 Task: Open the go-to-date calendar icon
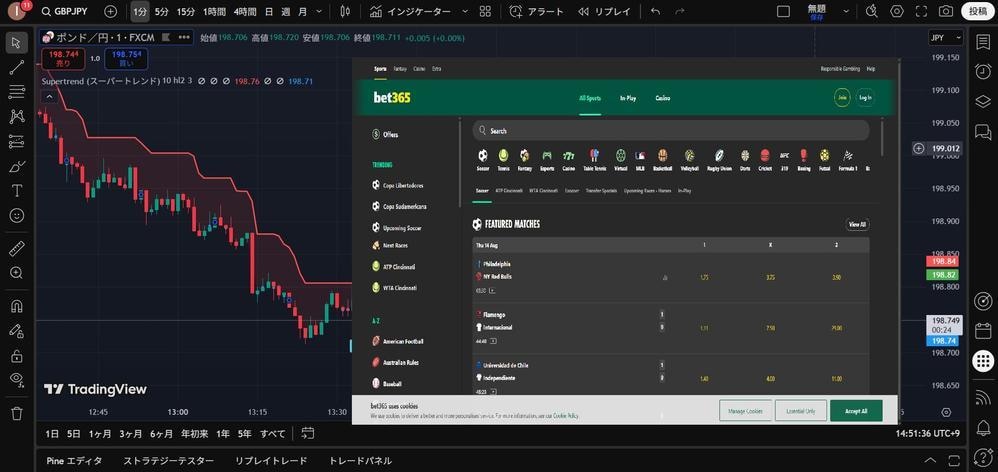tap(308, 433)
